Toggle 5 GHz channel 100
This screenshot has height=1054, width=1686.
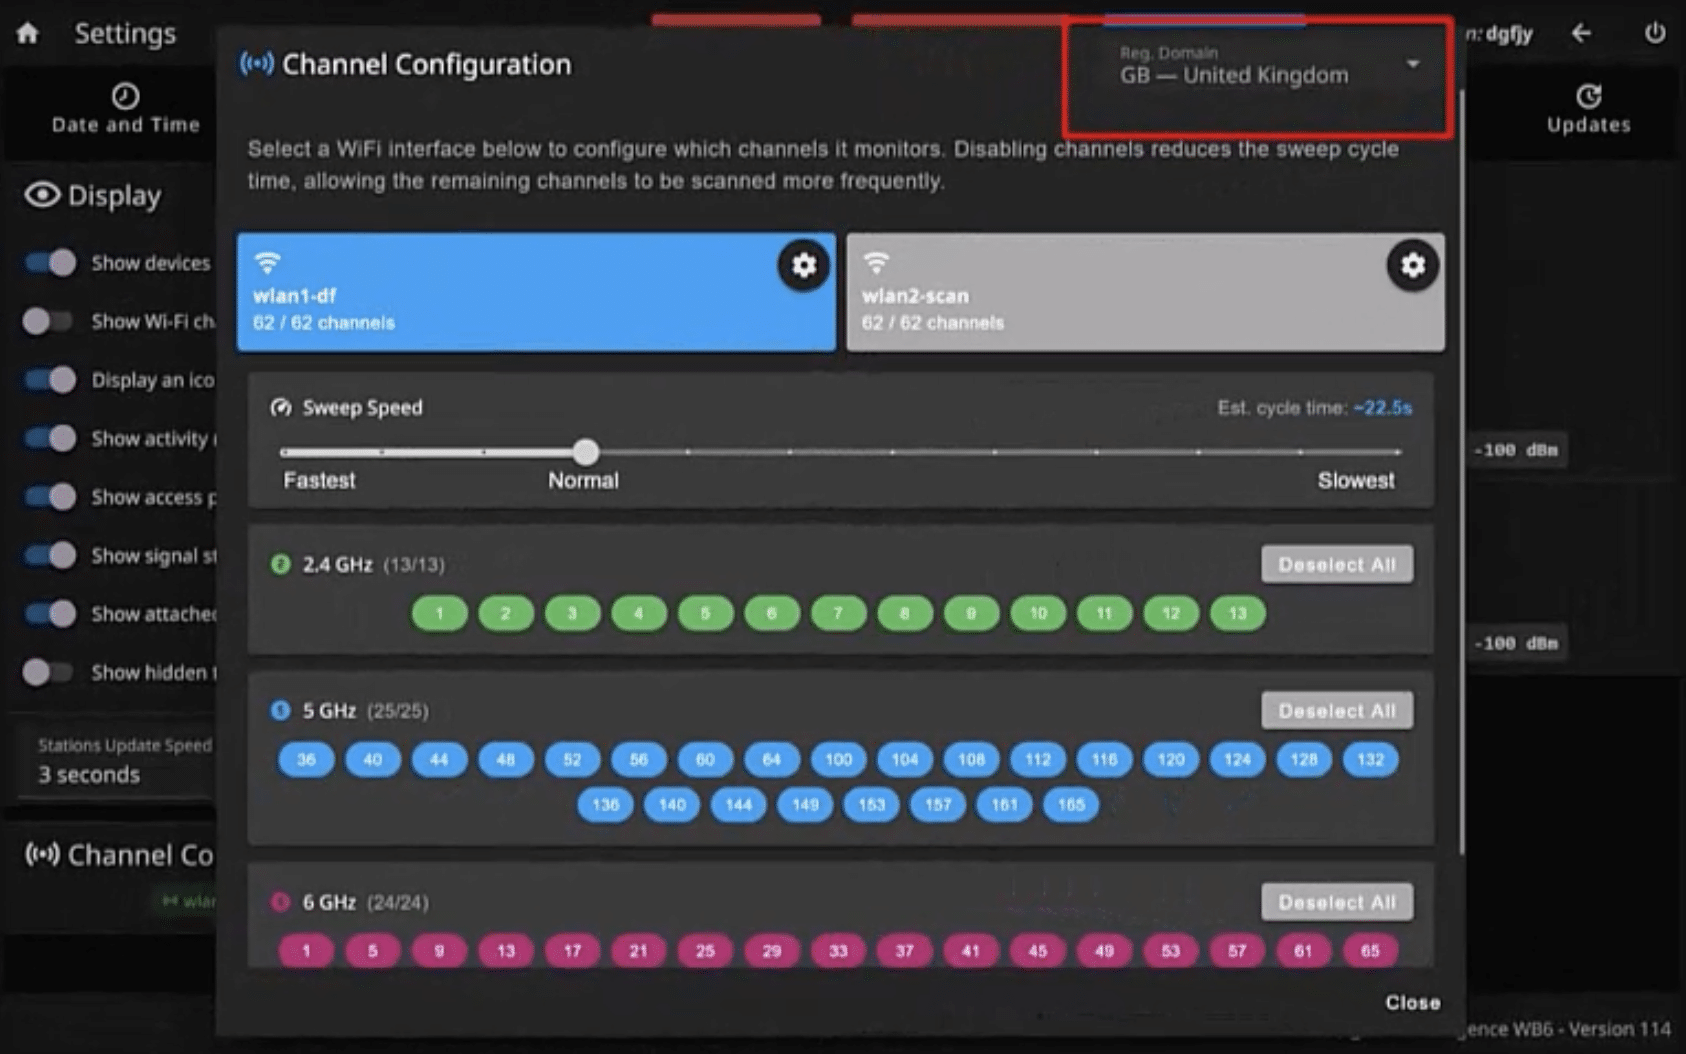coord(838,759)
